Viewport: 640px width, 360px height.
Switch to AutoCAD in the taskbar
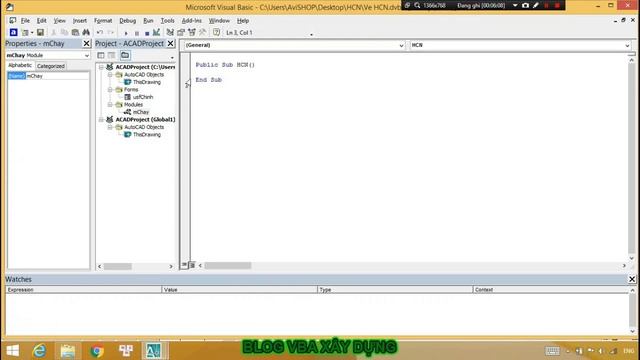pos(154,351)
